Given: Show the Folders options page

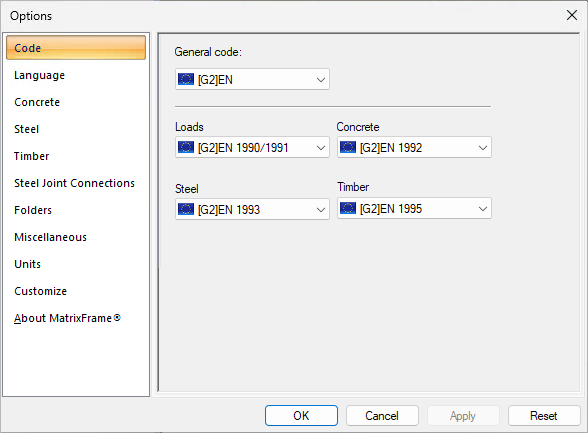Looking at the screenshot, I should [x=33, y=210].
